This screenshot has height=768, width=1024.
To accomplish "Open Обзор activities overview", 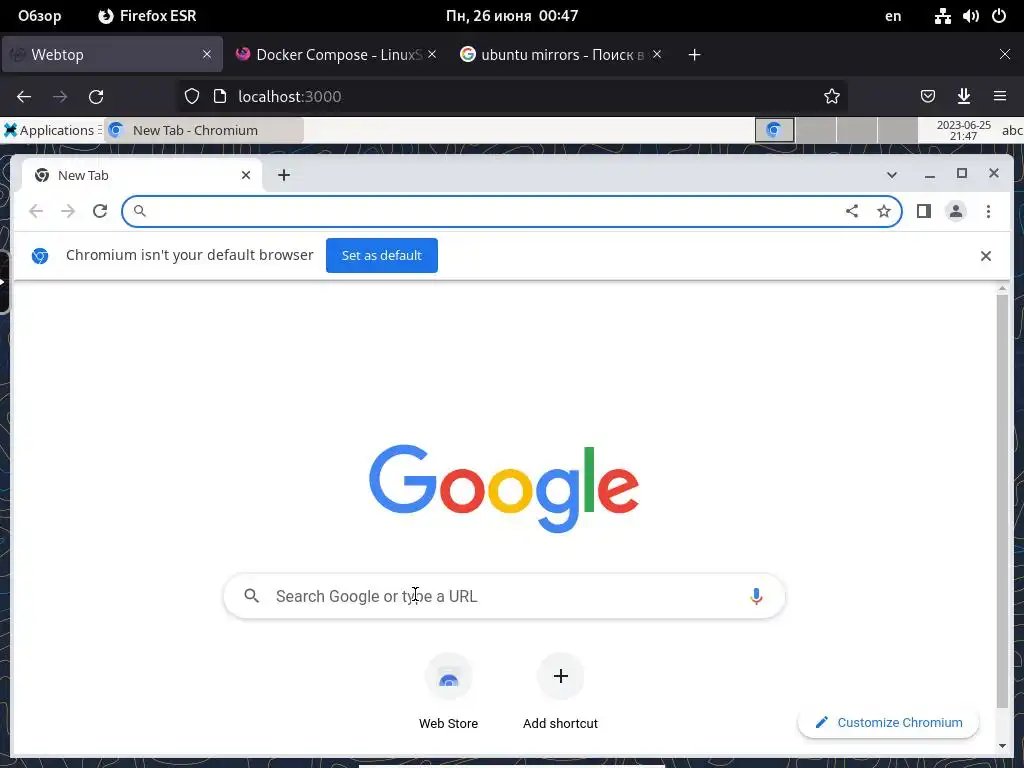I will tap(39, 16).
